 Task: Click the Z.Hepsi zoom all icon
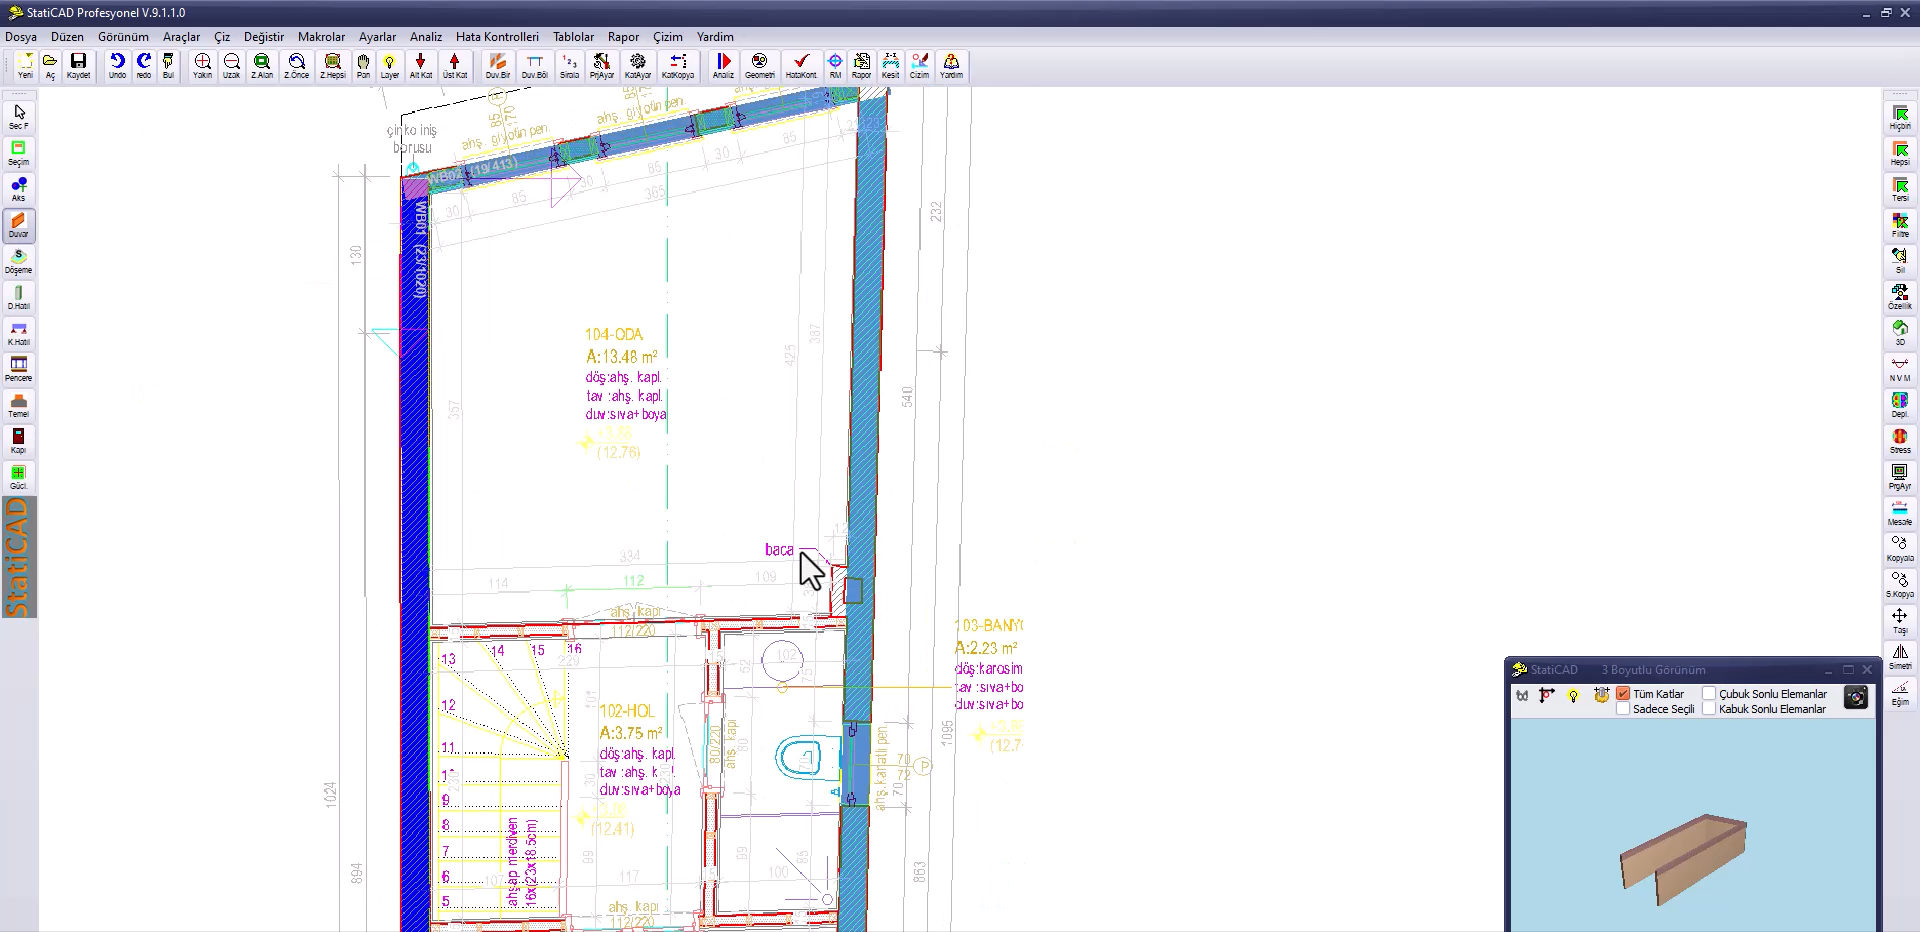pos(332,65)
